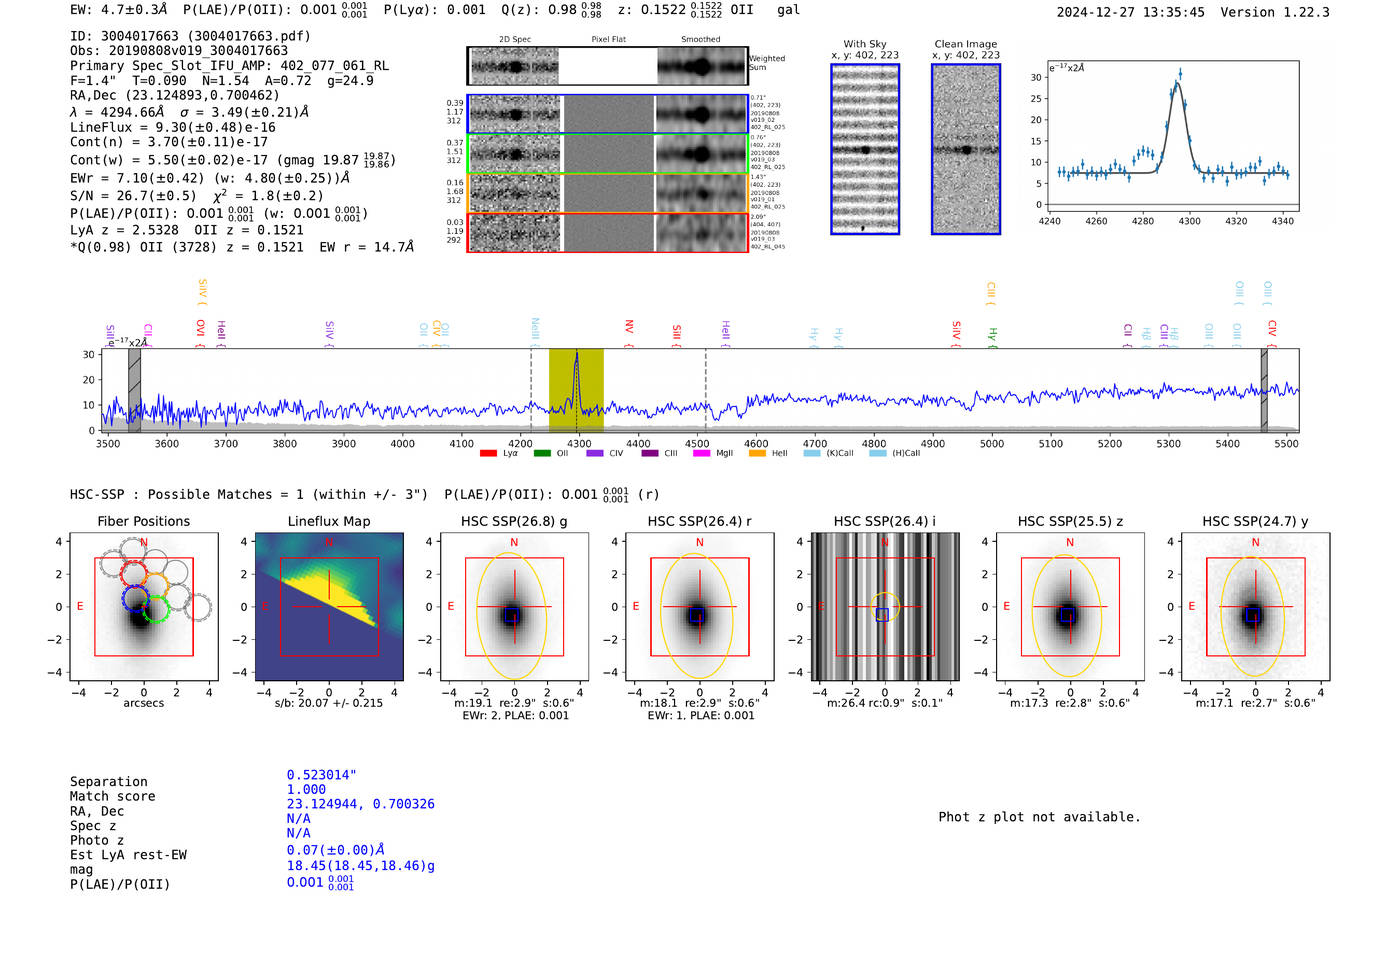Click the 2024-12-27 13:35:45 timestamp
The width and height of the screenshot is (1400, 953).
click(1131, 12)
